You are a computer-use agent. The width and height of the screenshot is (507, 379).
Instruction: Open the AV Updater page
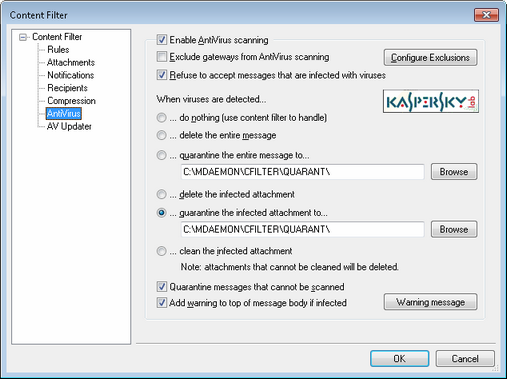(x=69, y=126)
